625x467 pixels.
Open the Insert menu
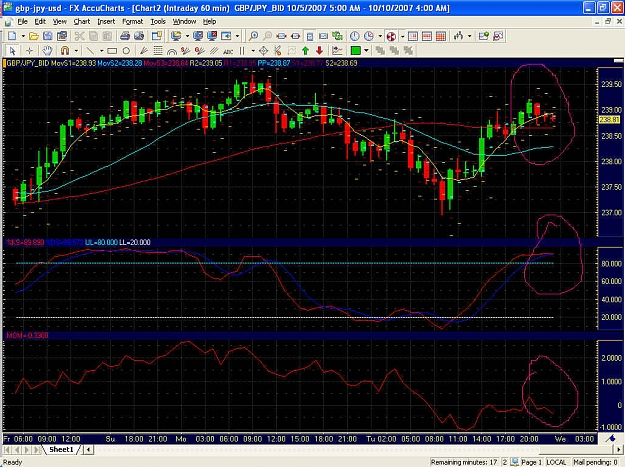(106, 22)
